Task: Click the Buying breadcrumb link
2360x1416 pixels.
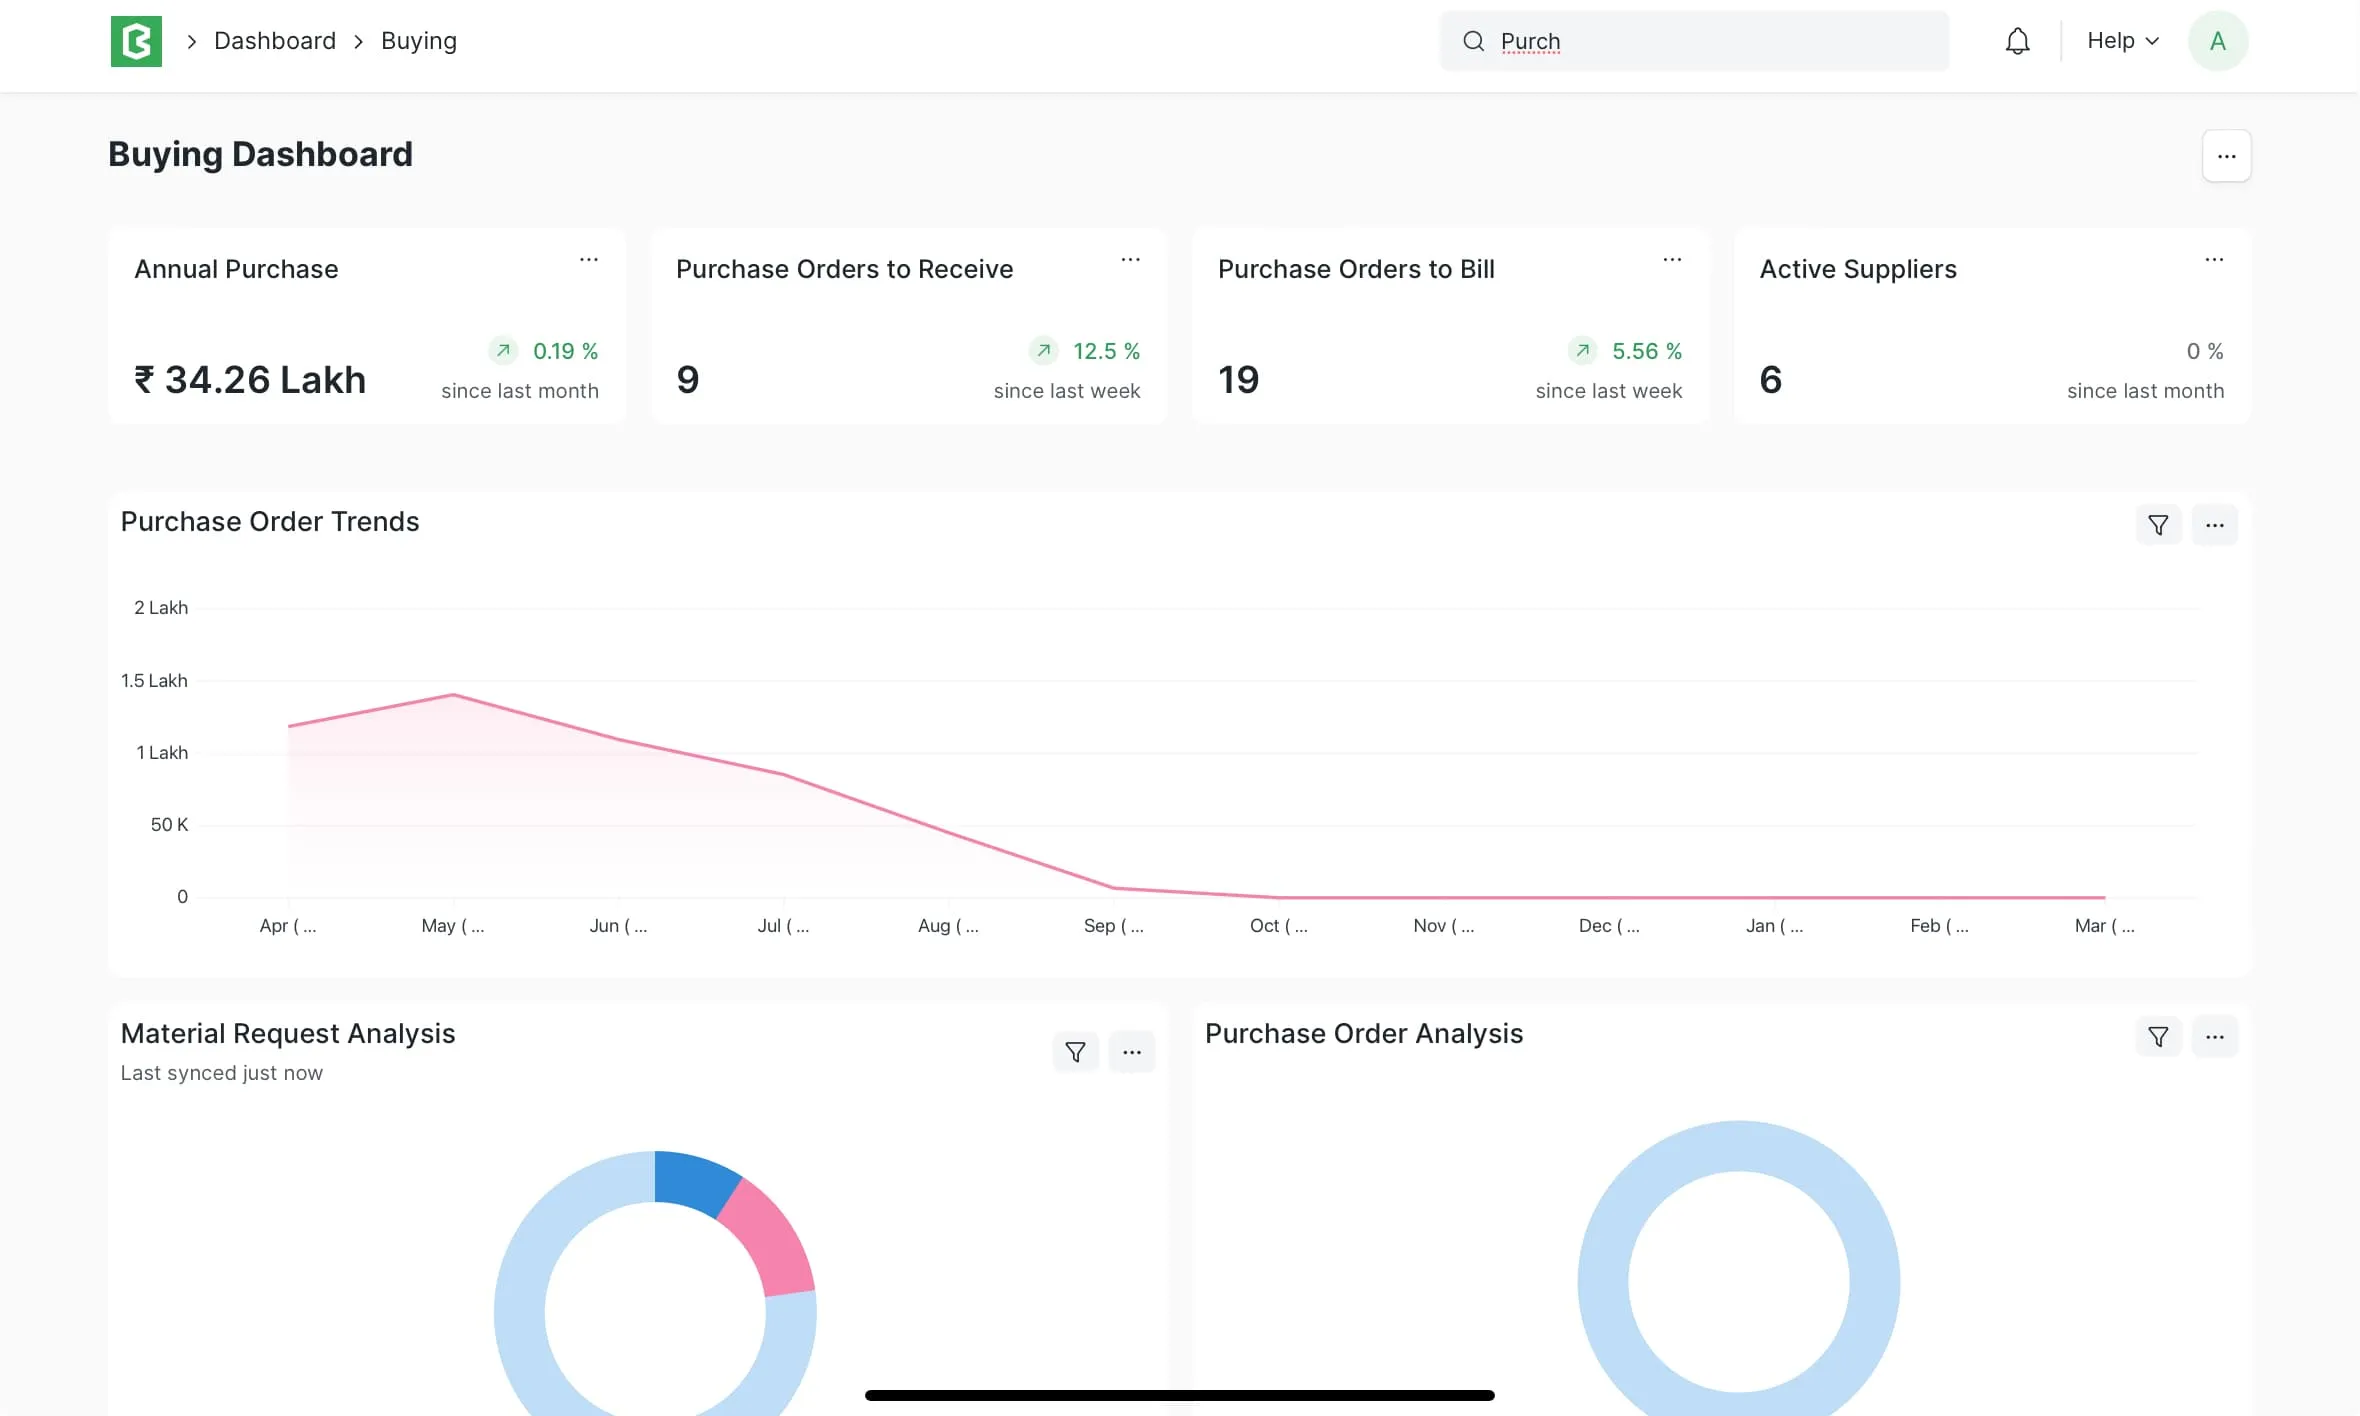Action: 418,41
